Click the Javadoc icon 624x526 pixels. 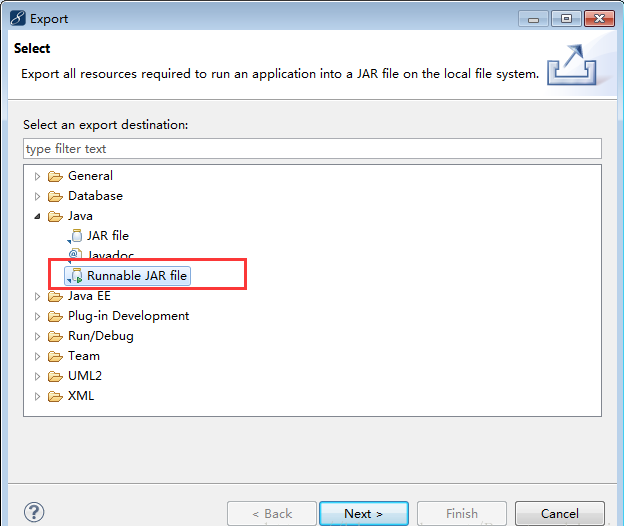[75, 255]
